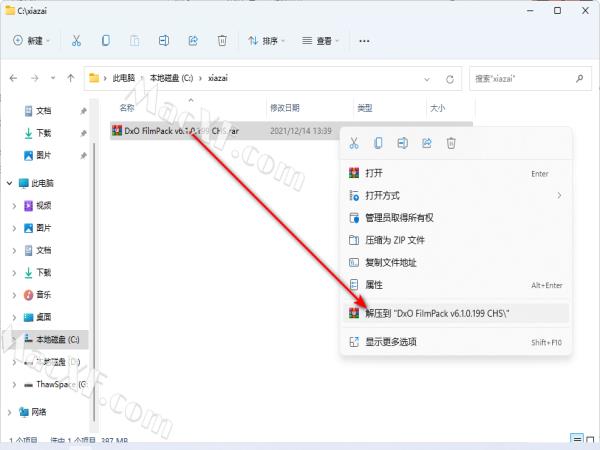Click the Share icon in the context menu
The image size is (600, 450).
[x=427, y=143]
